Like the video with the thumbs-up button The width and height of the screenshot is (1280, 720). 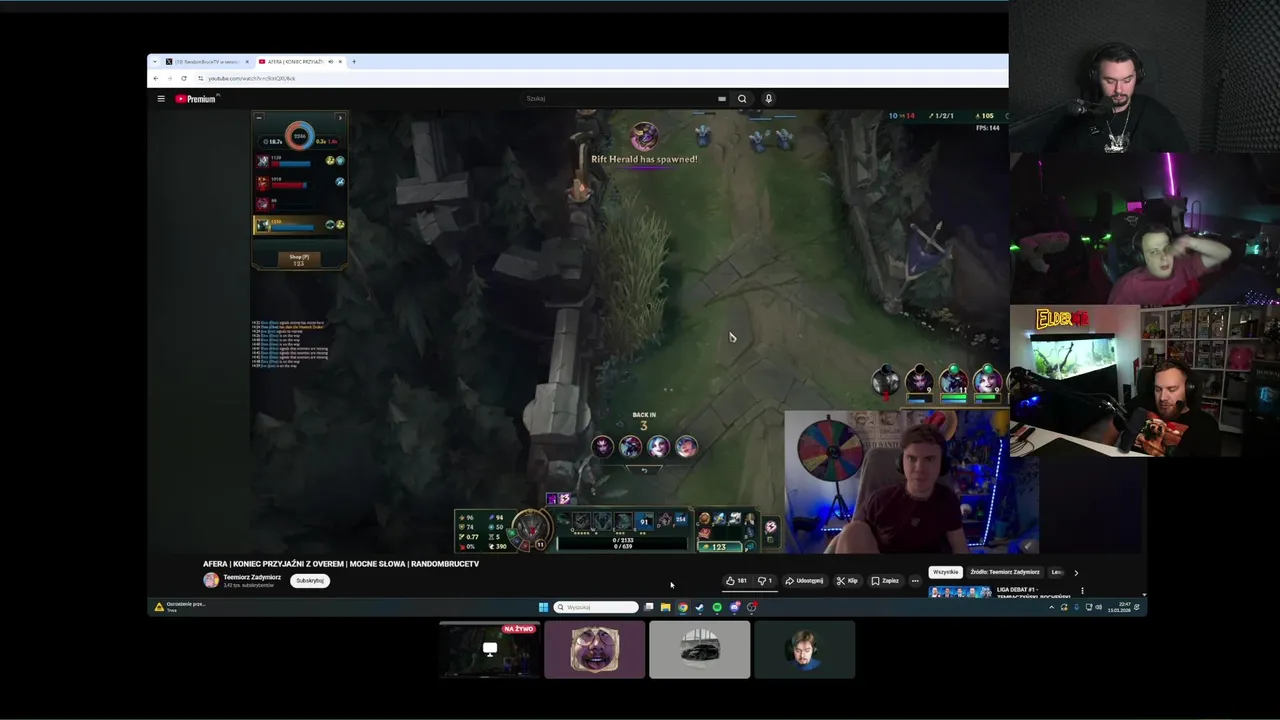(x=736, y=580)
